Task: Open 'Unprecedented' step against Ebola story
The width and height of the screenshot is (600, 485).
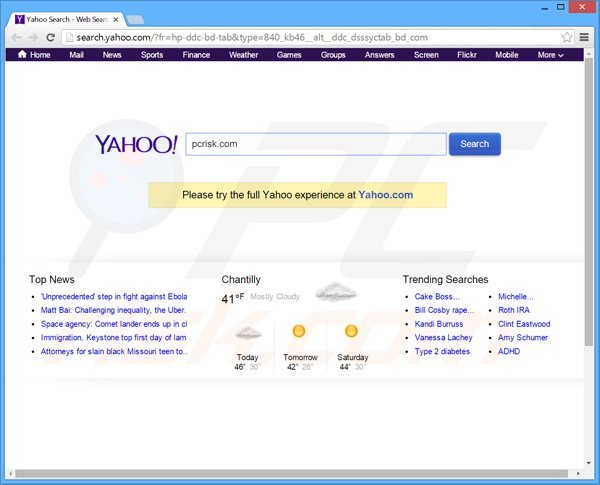Action: click(x=114, y=297)
